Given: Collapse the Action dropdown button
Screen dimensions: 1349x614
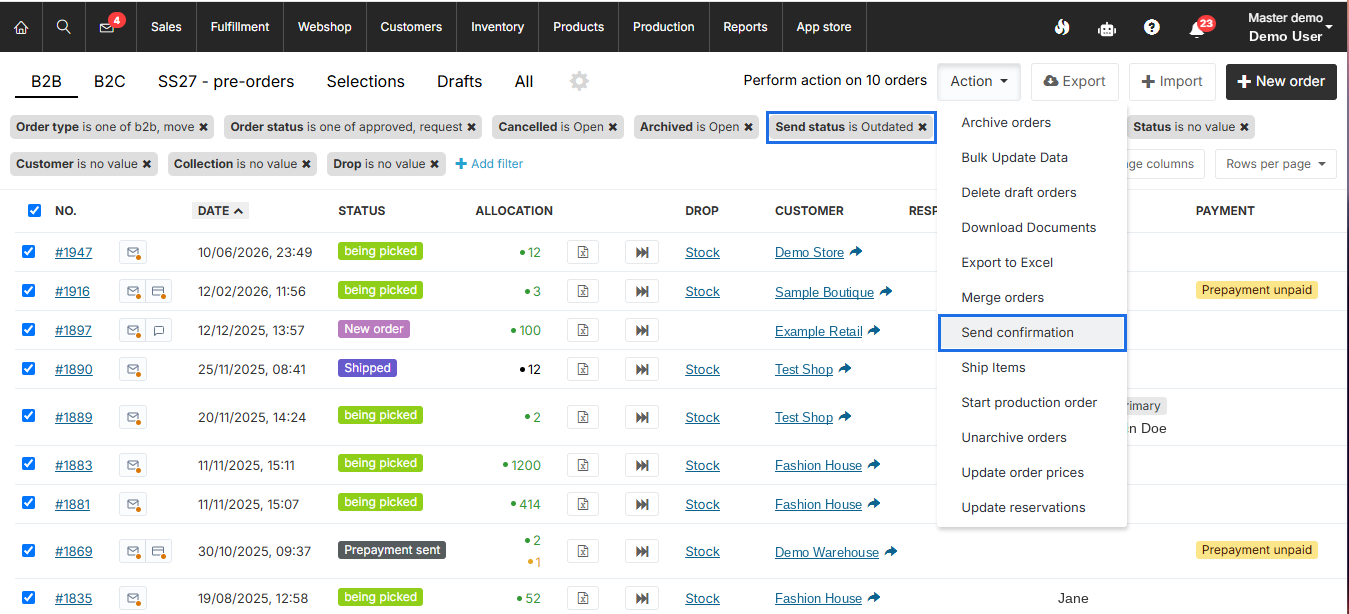Looking at the screenshot, I should (979, 82).
